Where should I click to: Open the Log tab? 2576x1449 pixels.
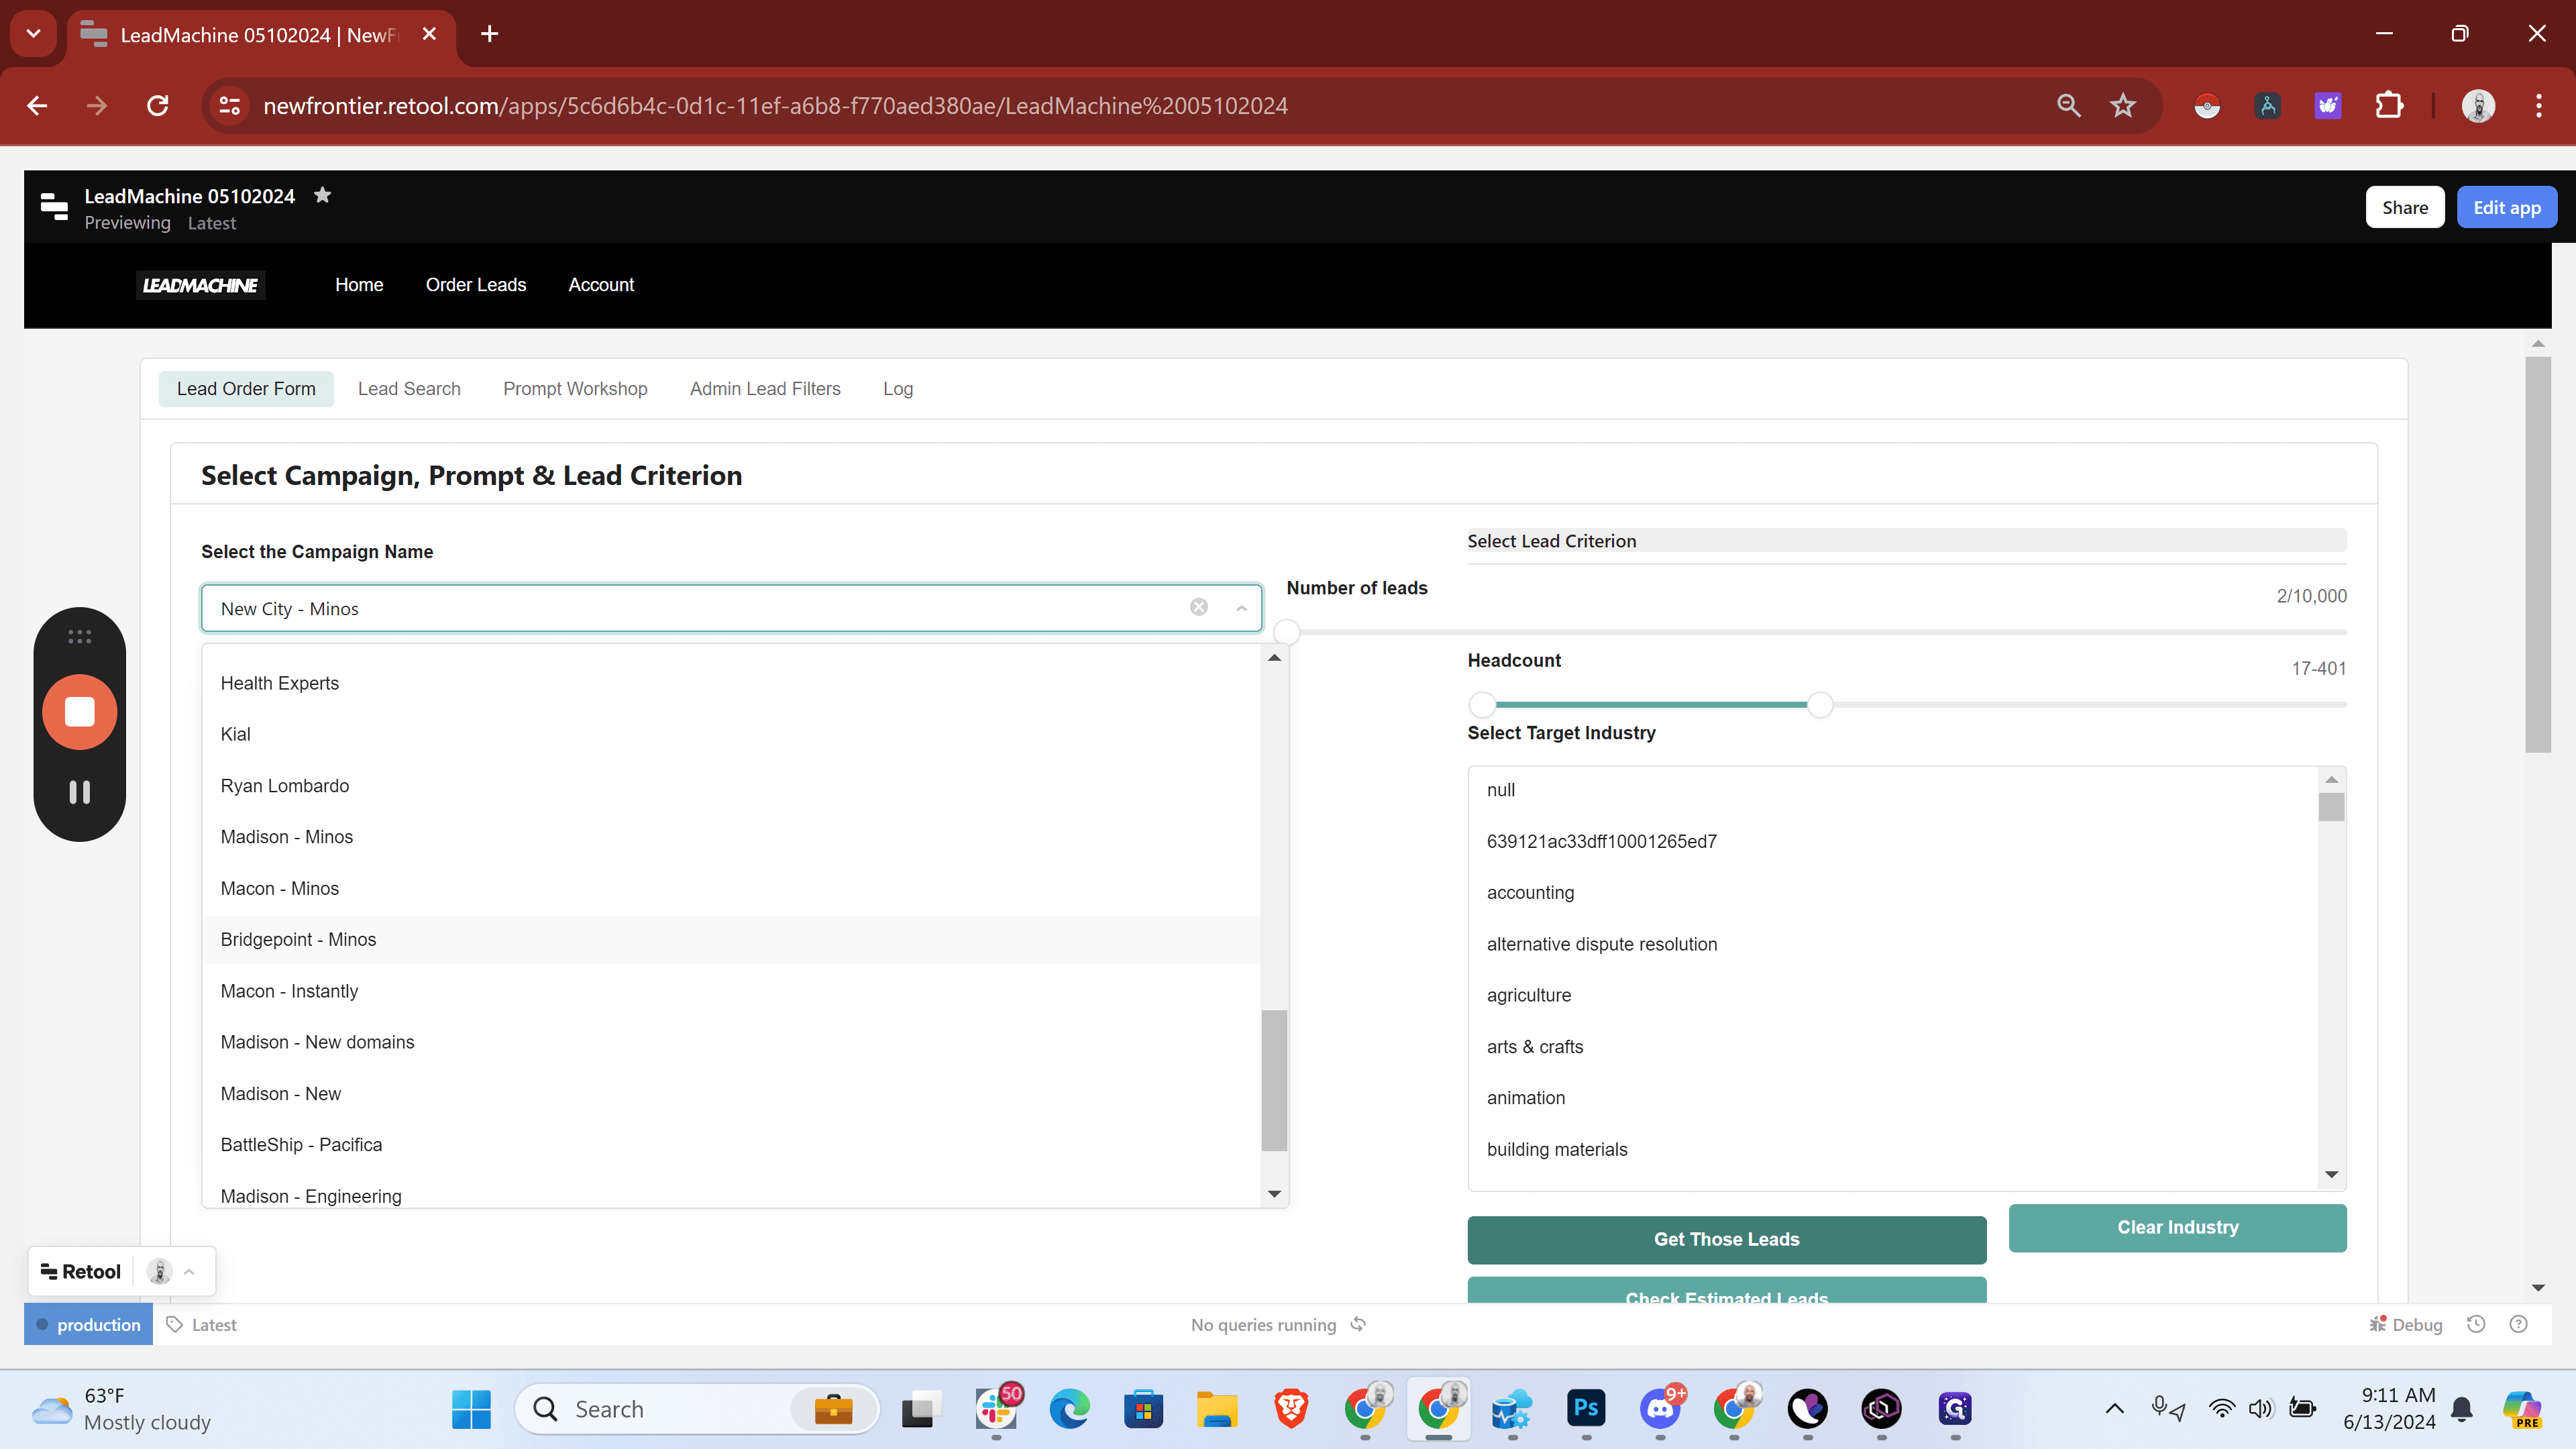(897, 389)
